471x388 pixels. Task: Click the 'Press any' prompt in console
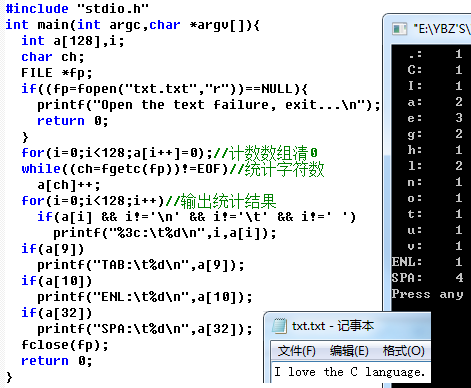(x=428, y=295)
